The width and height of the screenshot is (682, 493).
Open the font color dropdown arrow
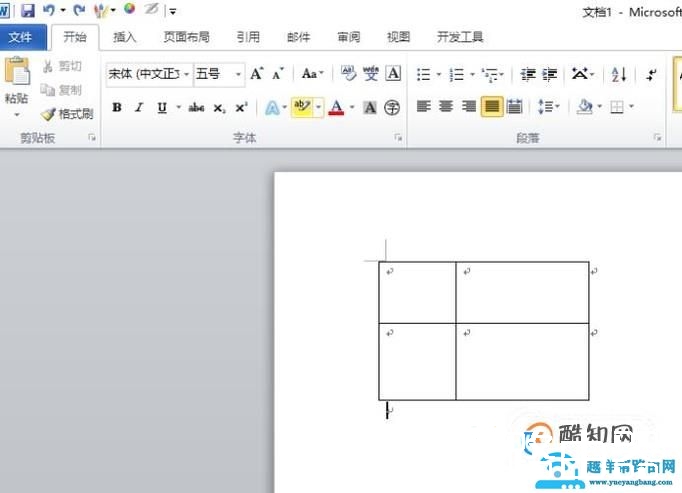[352, 107]
